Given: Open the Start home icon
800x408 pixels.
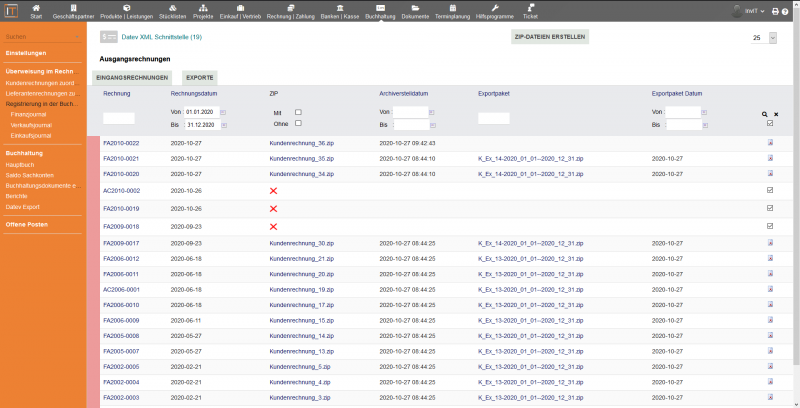Looking at the screenshot, I should 36,8.
